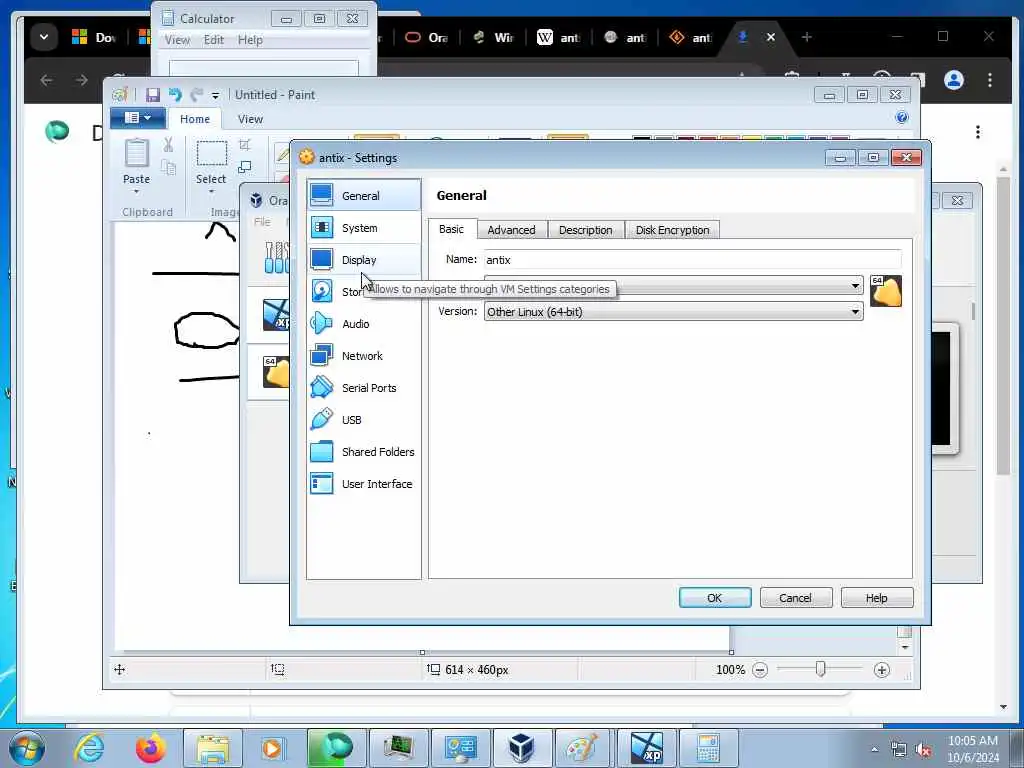Expand the Type dropdown arrow
Screen dimensions: 1024x768
click(x=855, y=285)
